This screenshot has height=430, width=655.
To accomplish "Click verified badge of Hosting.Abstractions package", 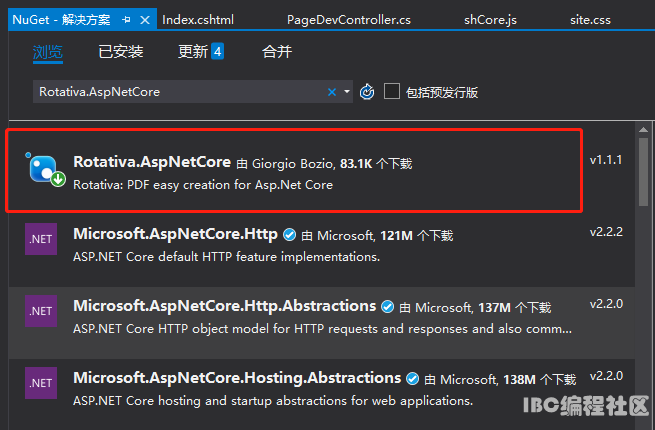I will click(412, 379).
